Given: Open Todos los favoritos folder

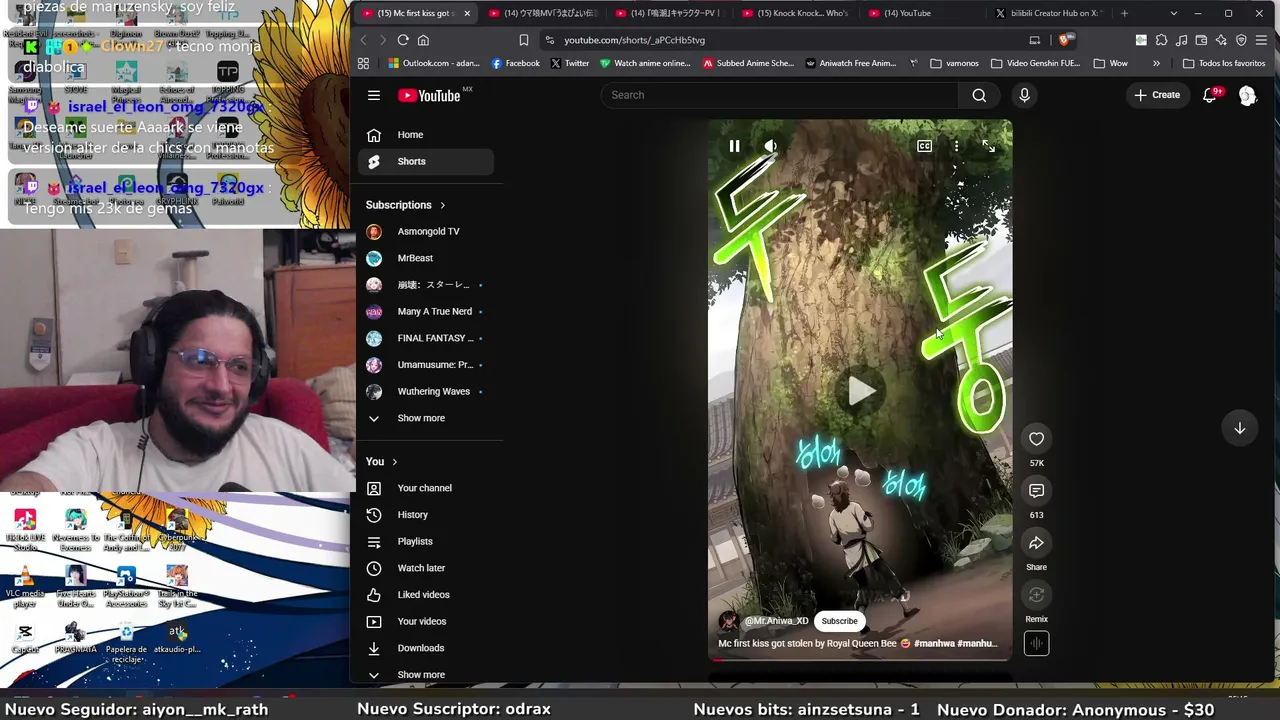Looking at the screenshot, I should tap(1224, 63).
